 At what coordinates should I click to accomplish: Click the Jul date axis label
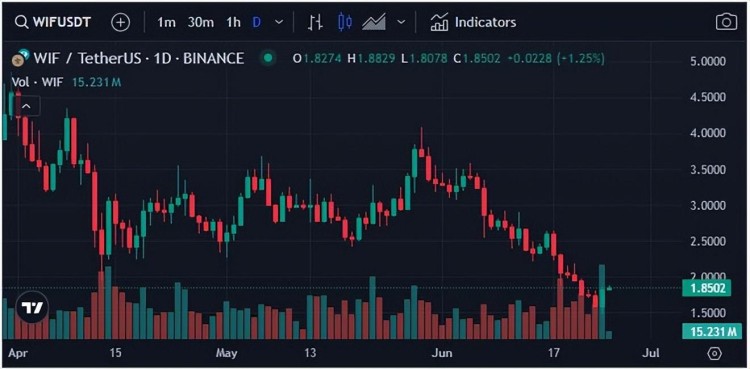tap(651, 353)
